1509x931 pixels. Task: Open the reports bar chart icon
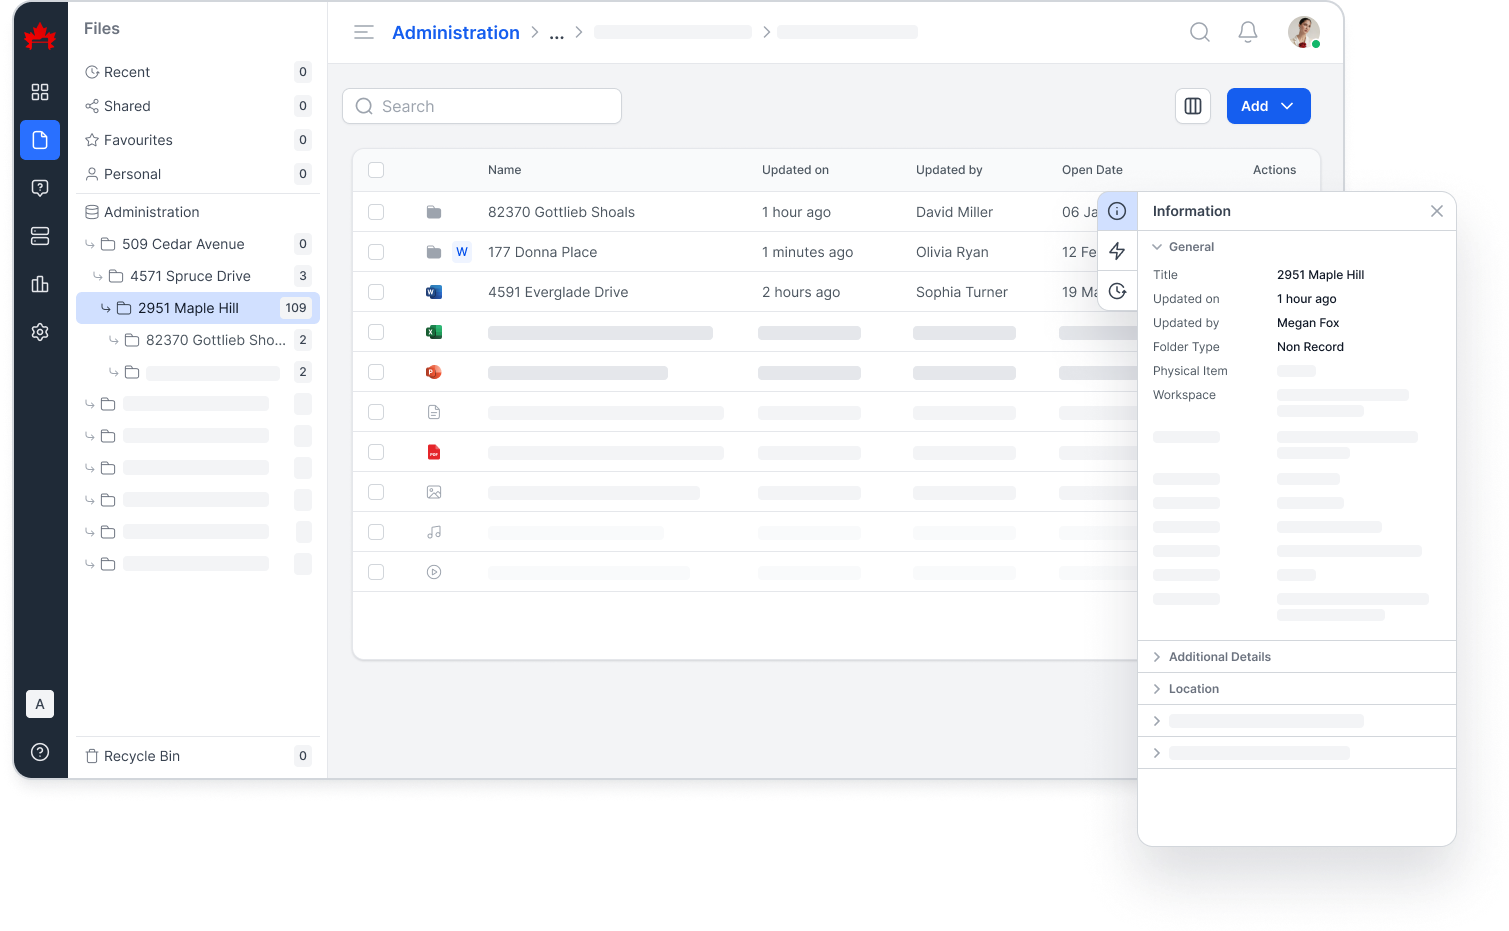click(x=40, y=284)
